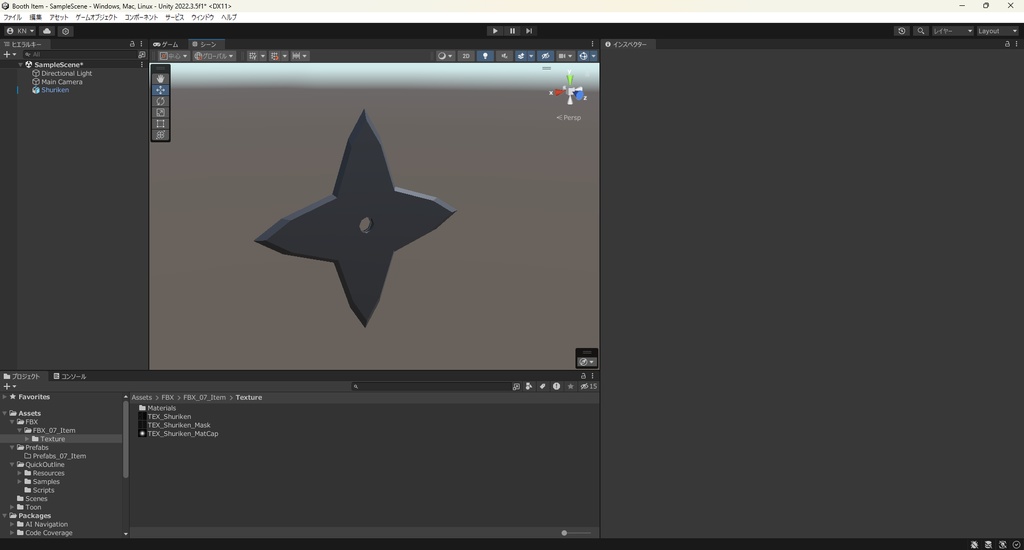Open the Hierarchy panel kebab menu

[141, 44]
